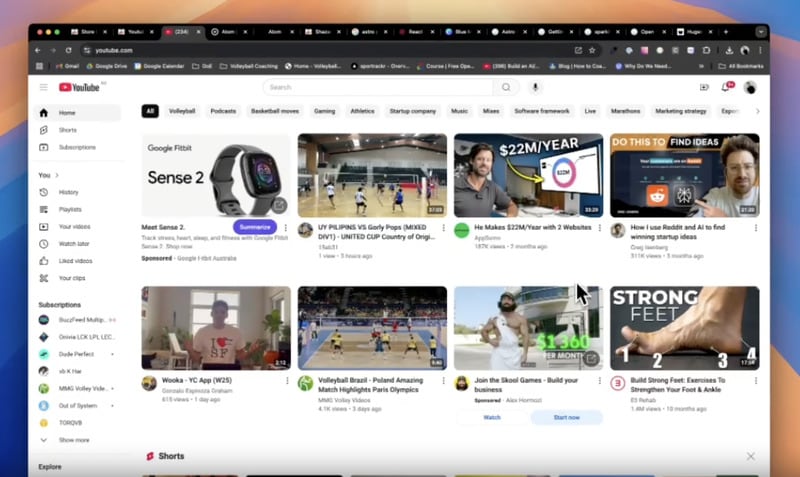Open Shorts from the sidebar
800x477 pixels.
67,130
